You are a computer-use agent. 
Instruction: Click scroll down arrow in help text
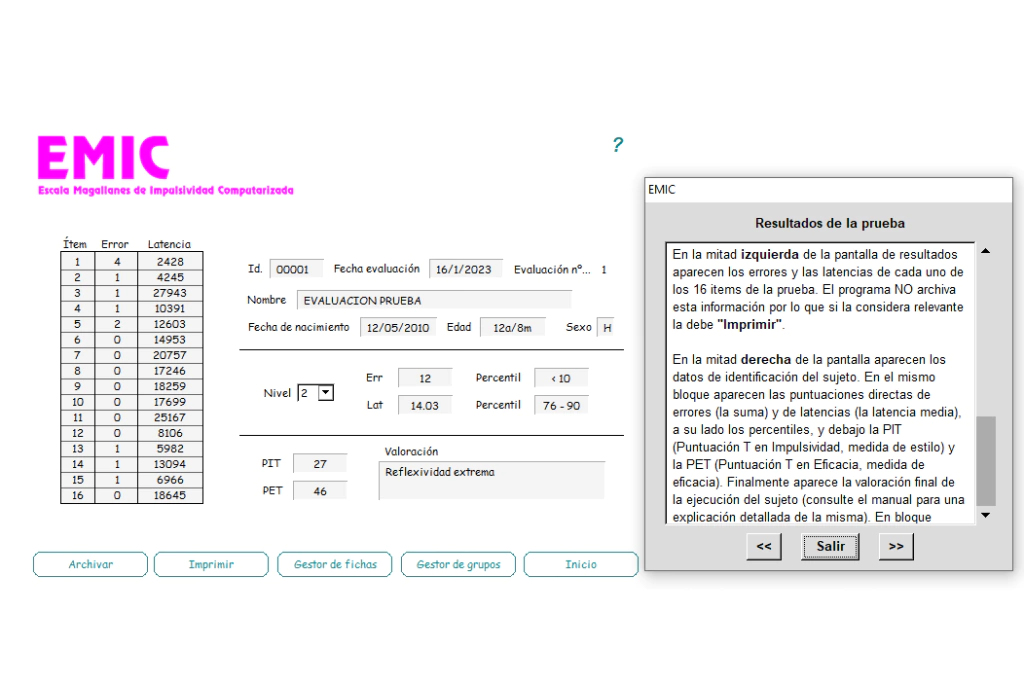(x=986, y=515)
